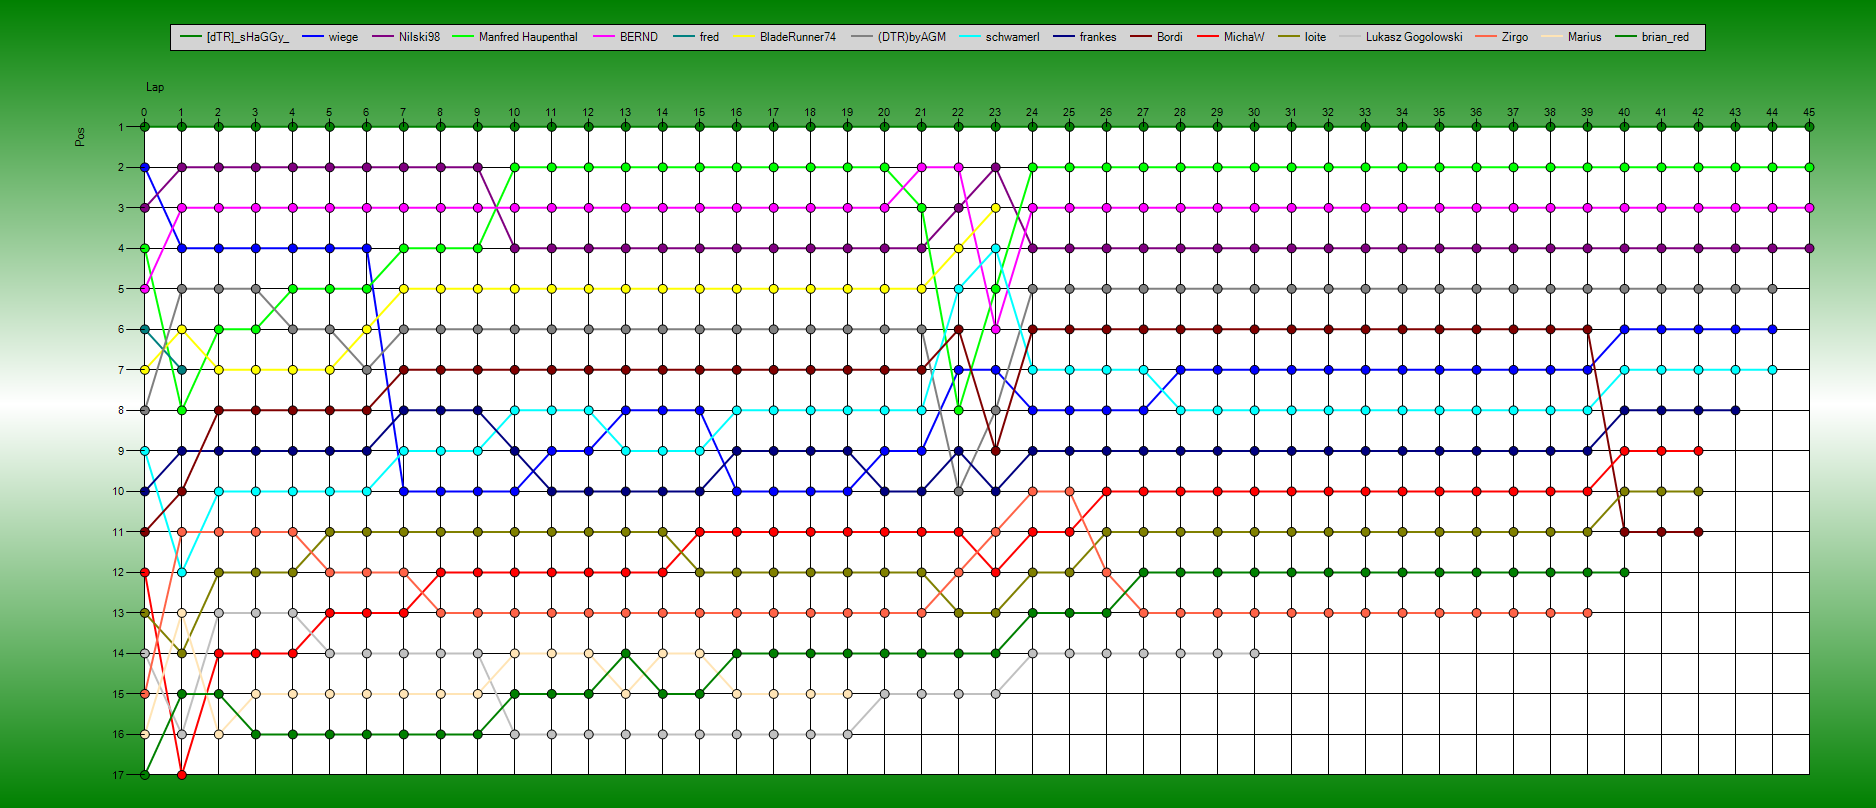1876x808 pixels.
Task: Select the loite legend entry
Action: click(x=1303, y=37)
